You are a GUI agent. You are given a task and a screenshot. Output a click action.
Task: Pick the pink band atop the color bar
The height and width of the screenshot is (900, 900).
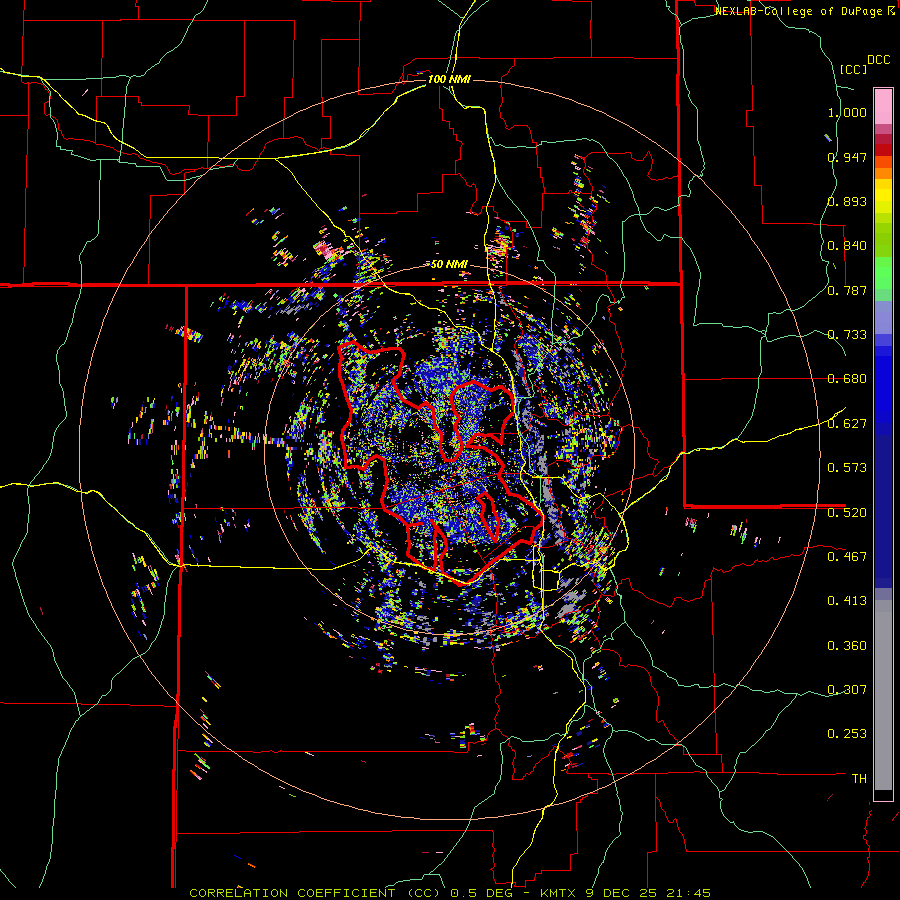coord(883,106)
